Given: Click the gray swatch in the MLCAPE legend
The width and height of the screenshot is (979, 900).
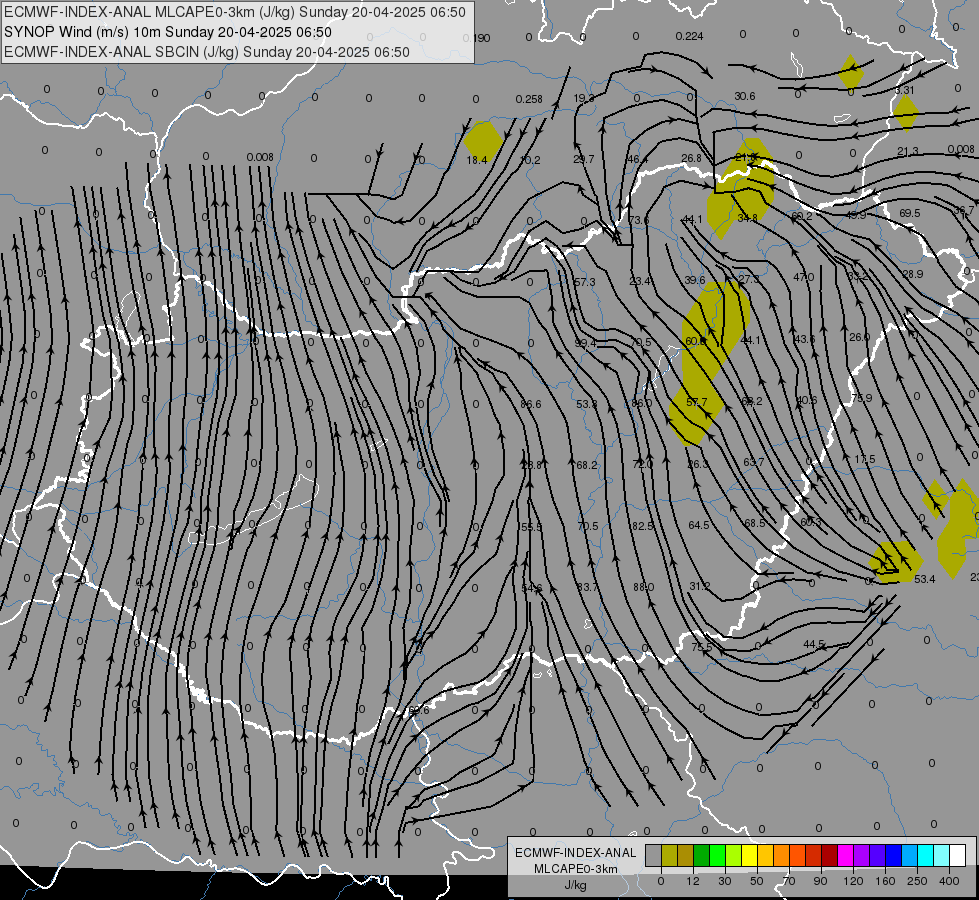Looking at the screenshot, I should pyautogui.click(x=653, y=855).
